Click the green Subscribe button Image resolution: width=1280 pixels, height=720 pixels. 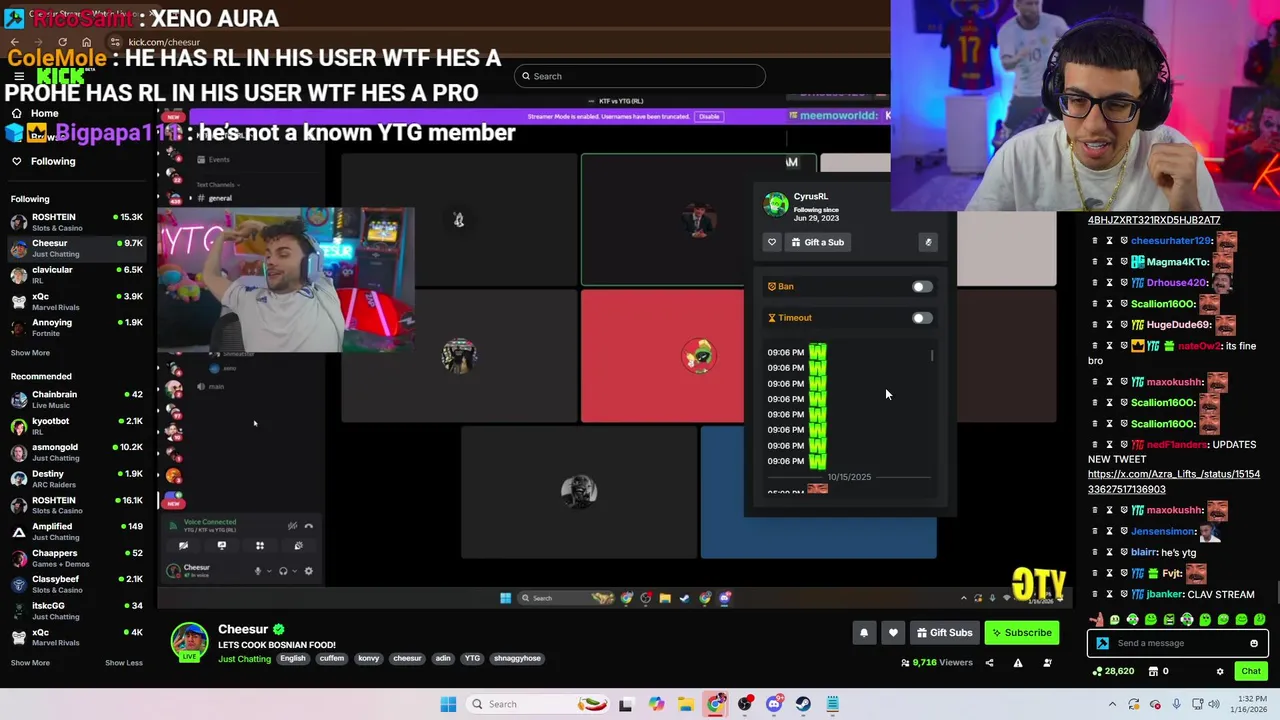tap(1022, 632)
